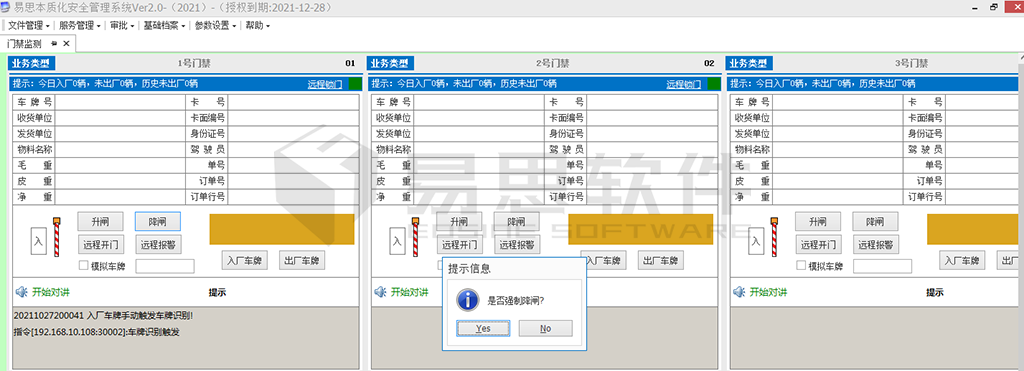Click 入厂车牌 in 3号门禁 panel
This screenshot has height=371, width=1024.
coord(962,260)
